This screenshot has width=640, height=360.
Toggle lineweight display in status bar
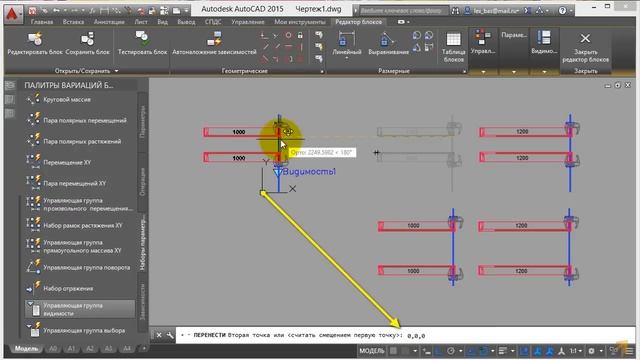click(x=503, y=351)
